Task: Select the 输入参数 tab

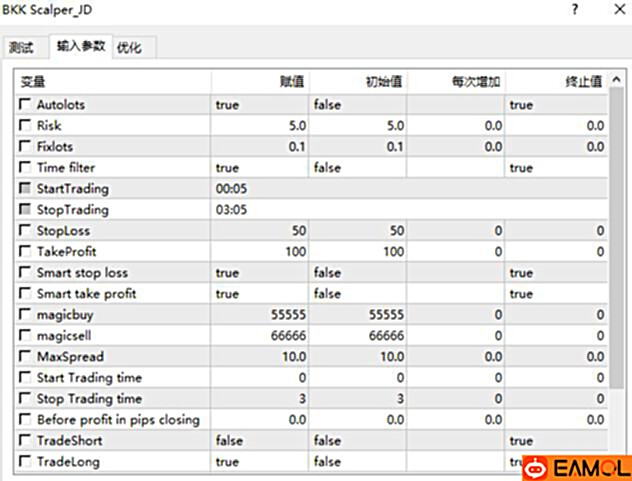Action: coord(80,47)
